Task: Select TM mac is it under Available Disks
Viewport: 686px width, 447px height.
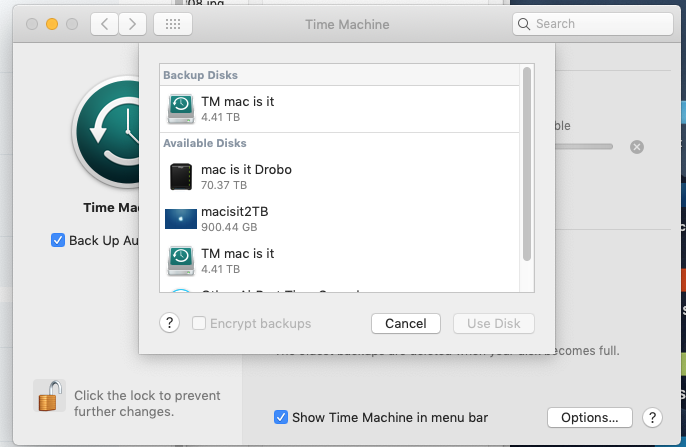Action: (x=340, y=261)
